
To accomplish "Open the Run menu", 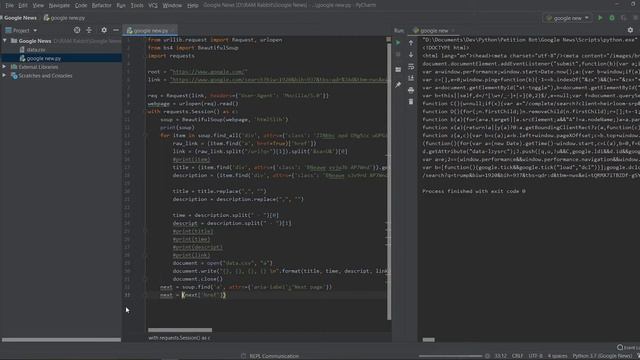I will (121, 5).
